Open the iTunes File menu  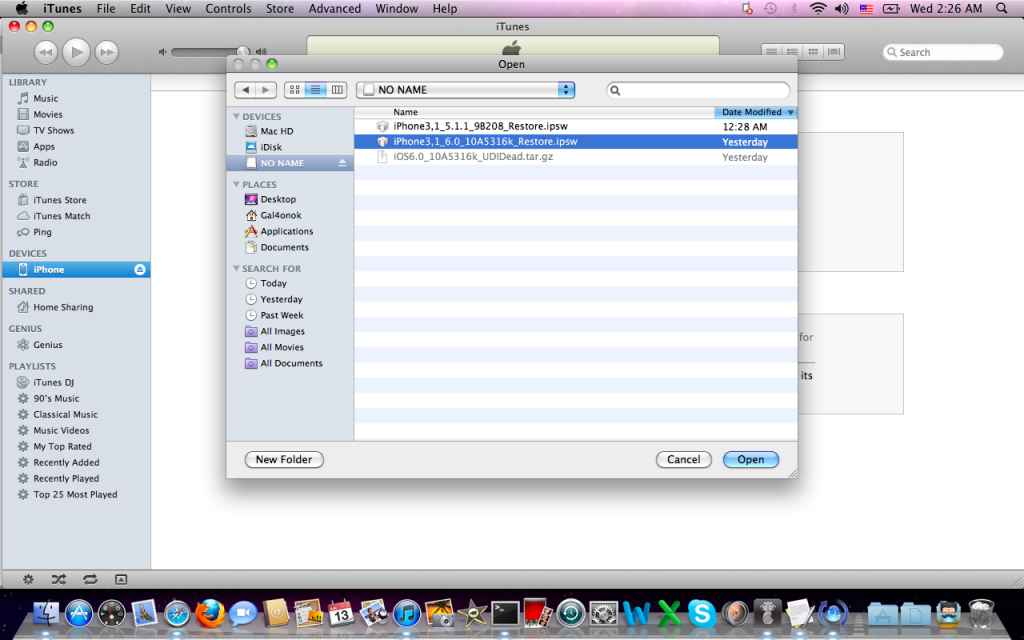[106, 8]
